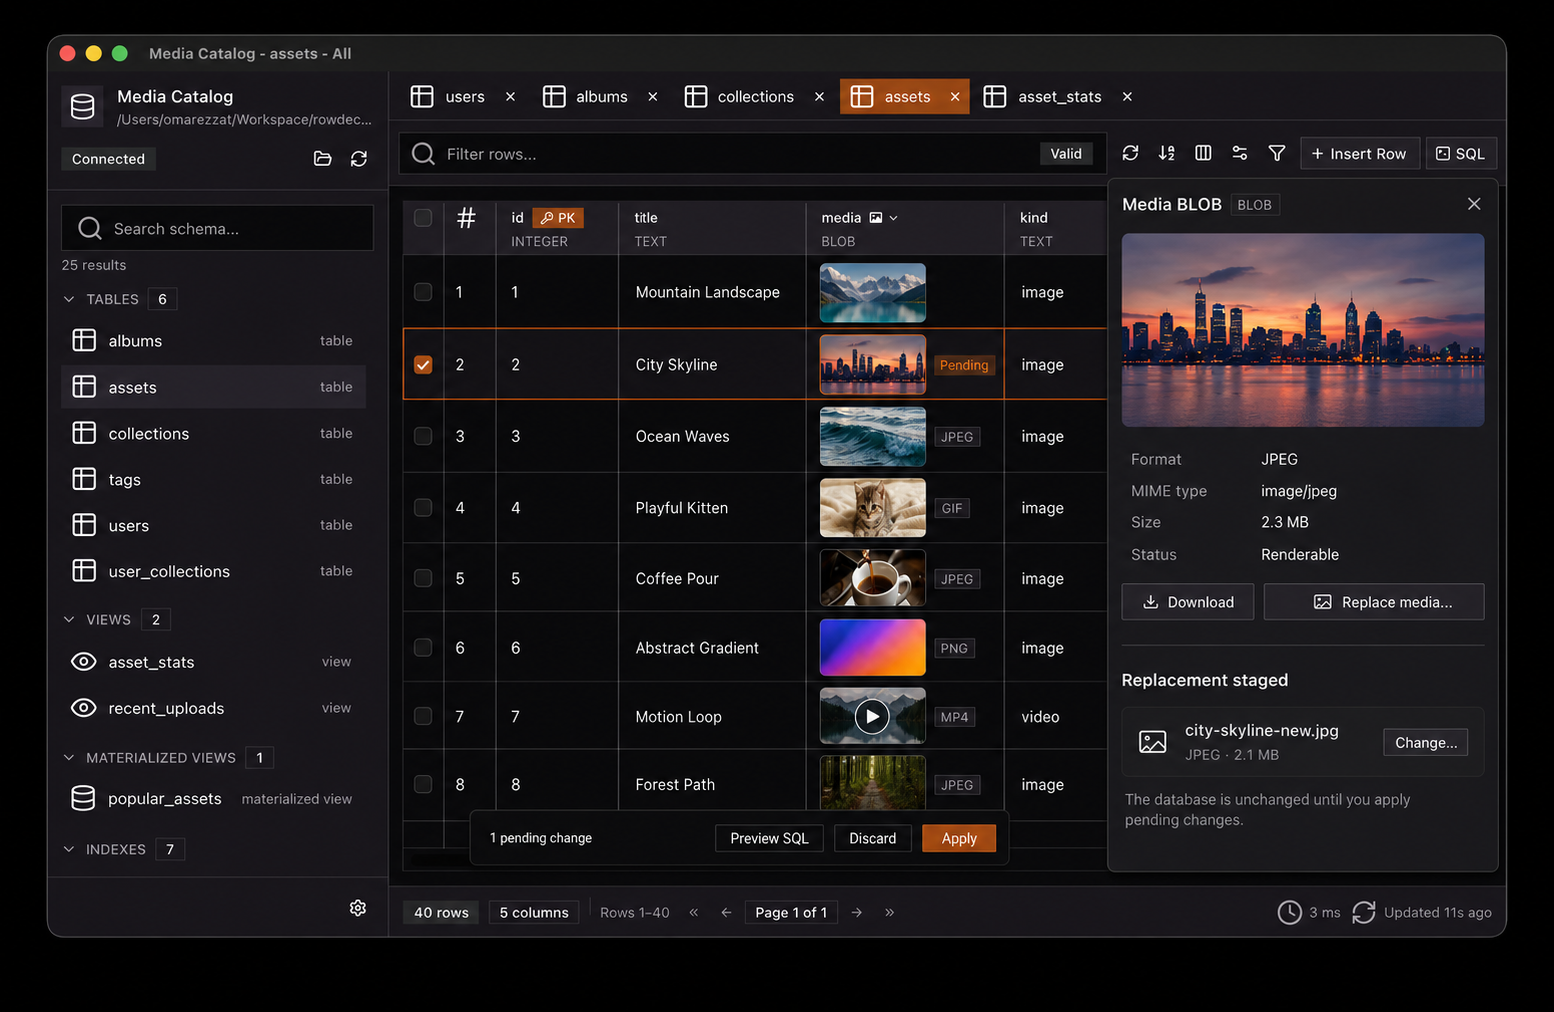Viewport: 1554px width, 1012px height.
Task: Uncheck the City Skyline row checkbox
Action: pyautogui.click(x=423, y=364)
